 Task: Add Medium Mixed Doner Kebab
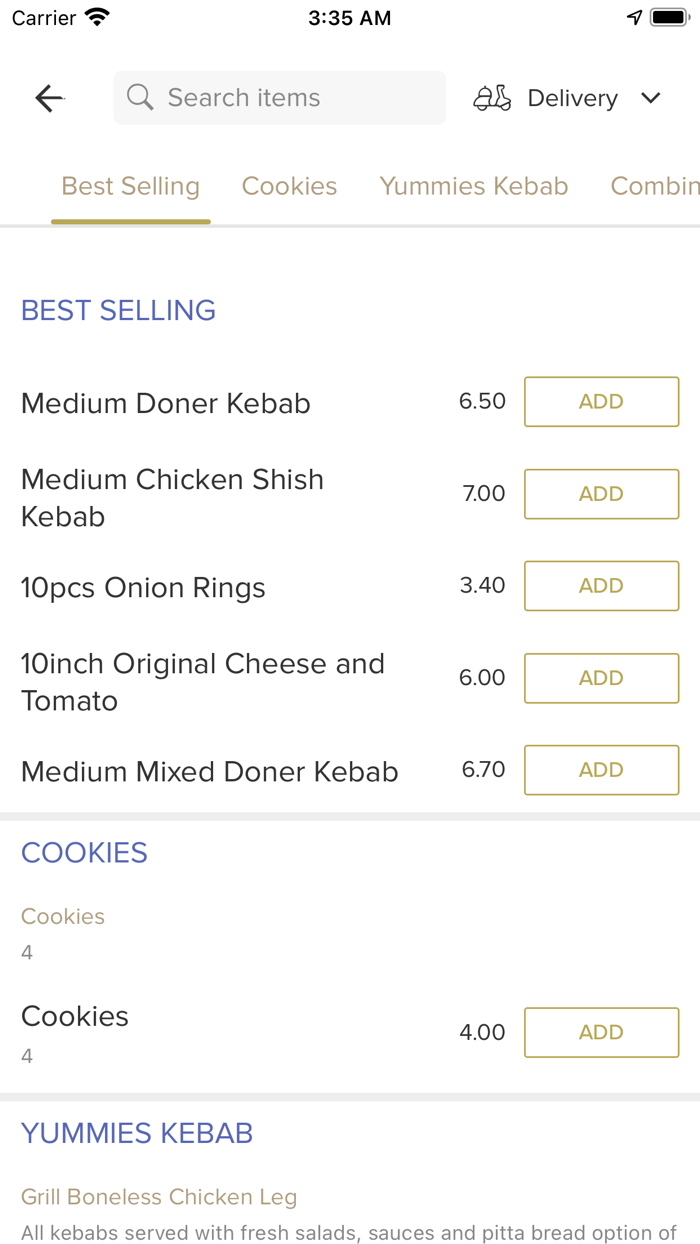pyautogui.click(x=601, y=770)
